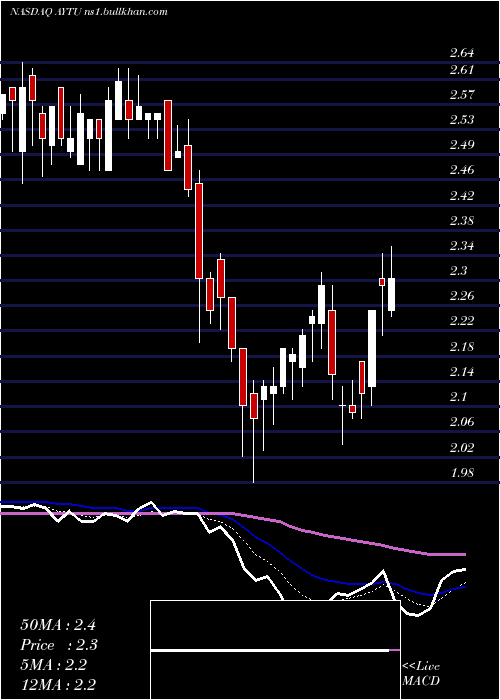
Task: Click the 2.14 price axis label
Action: click(462, 371)
